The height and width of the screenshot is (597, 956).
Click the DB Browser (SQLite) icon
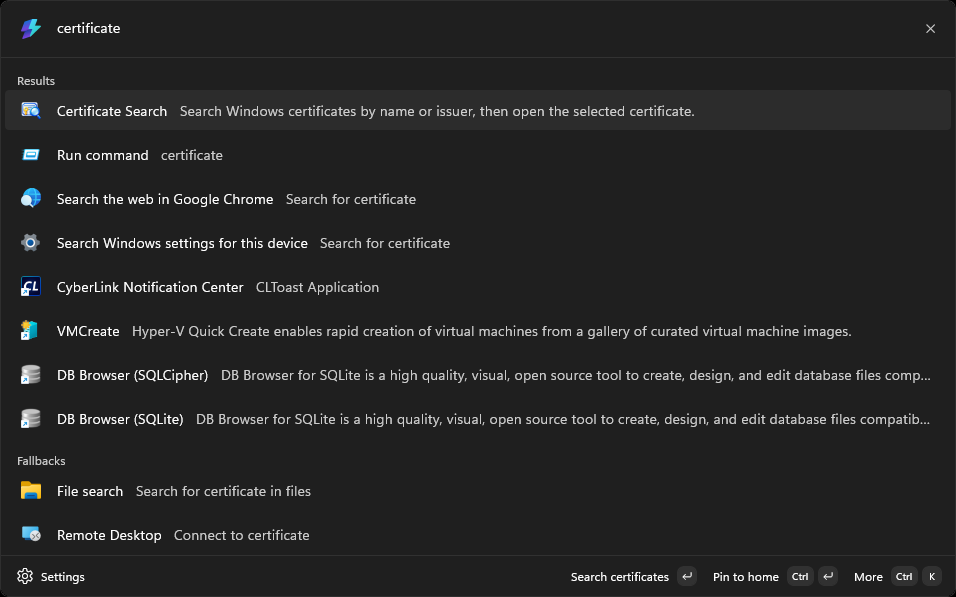click(30, 418)
